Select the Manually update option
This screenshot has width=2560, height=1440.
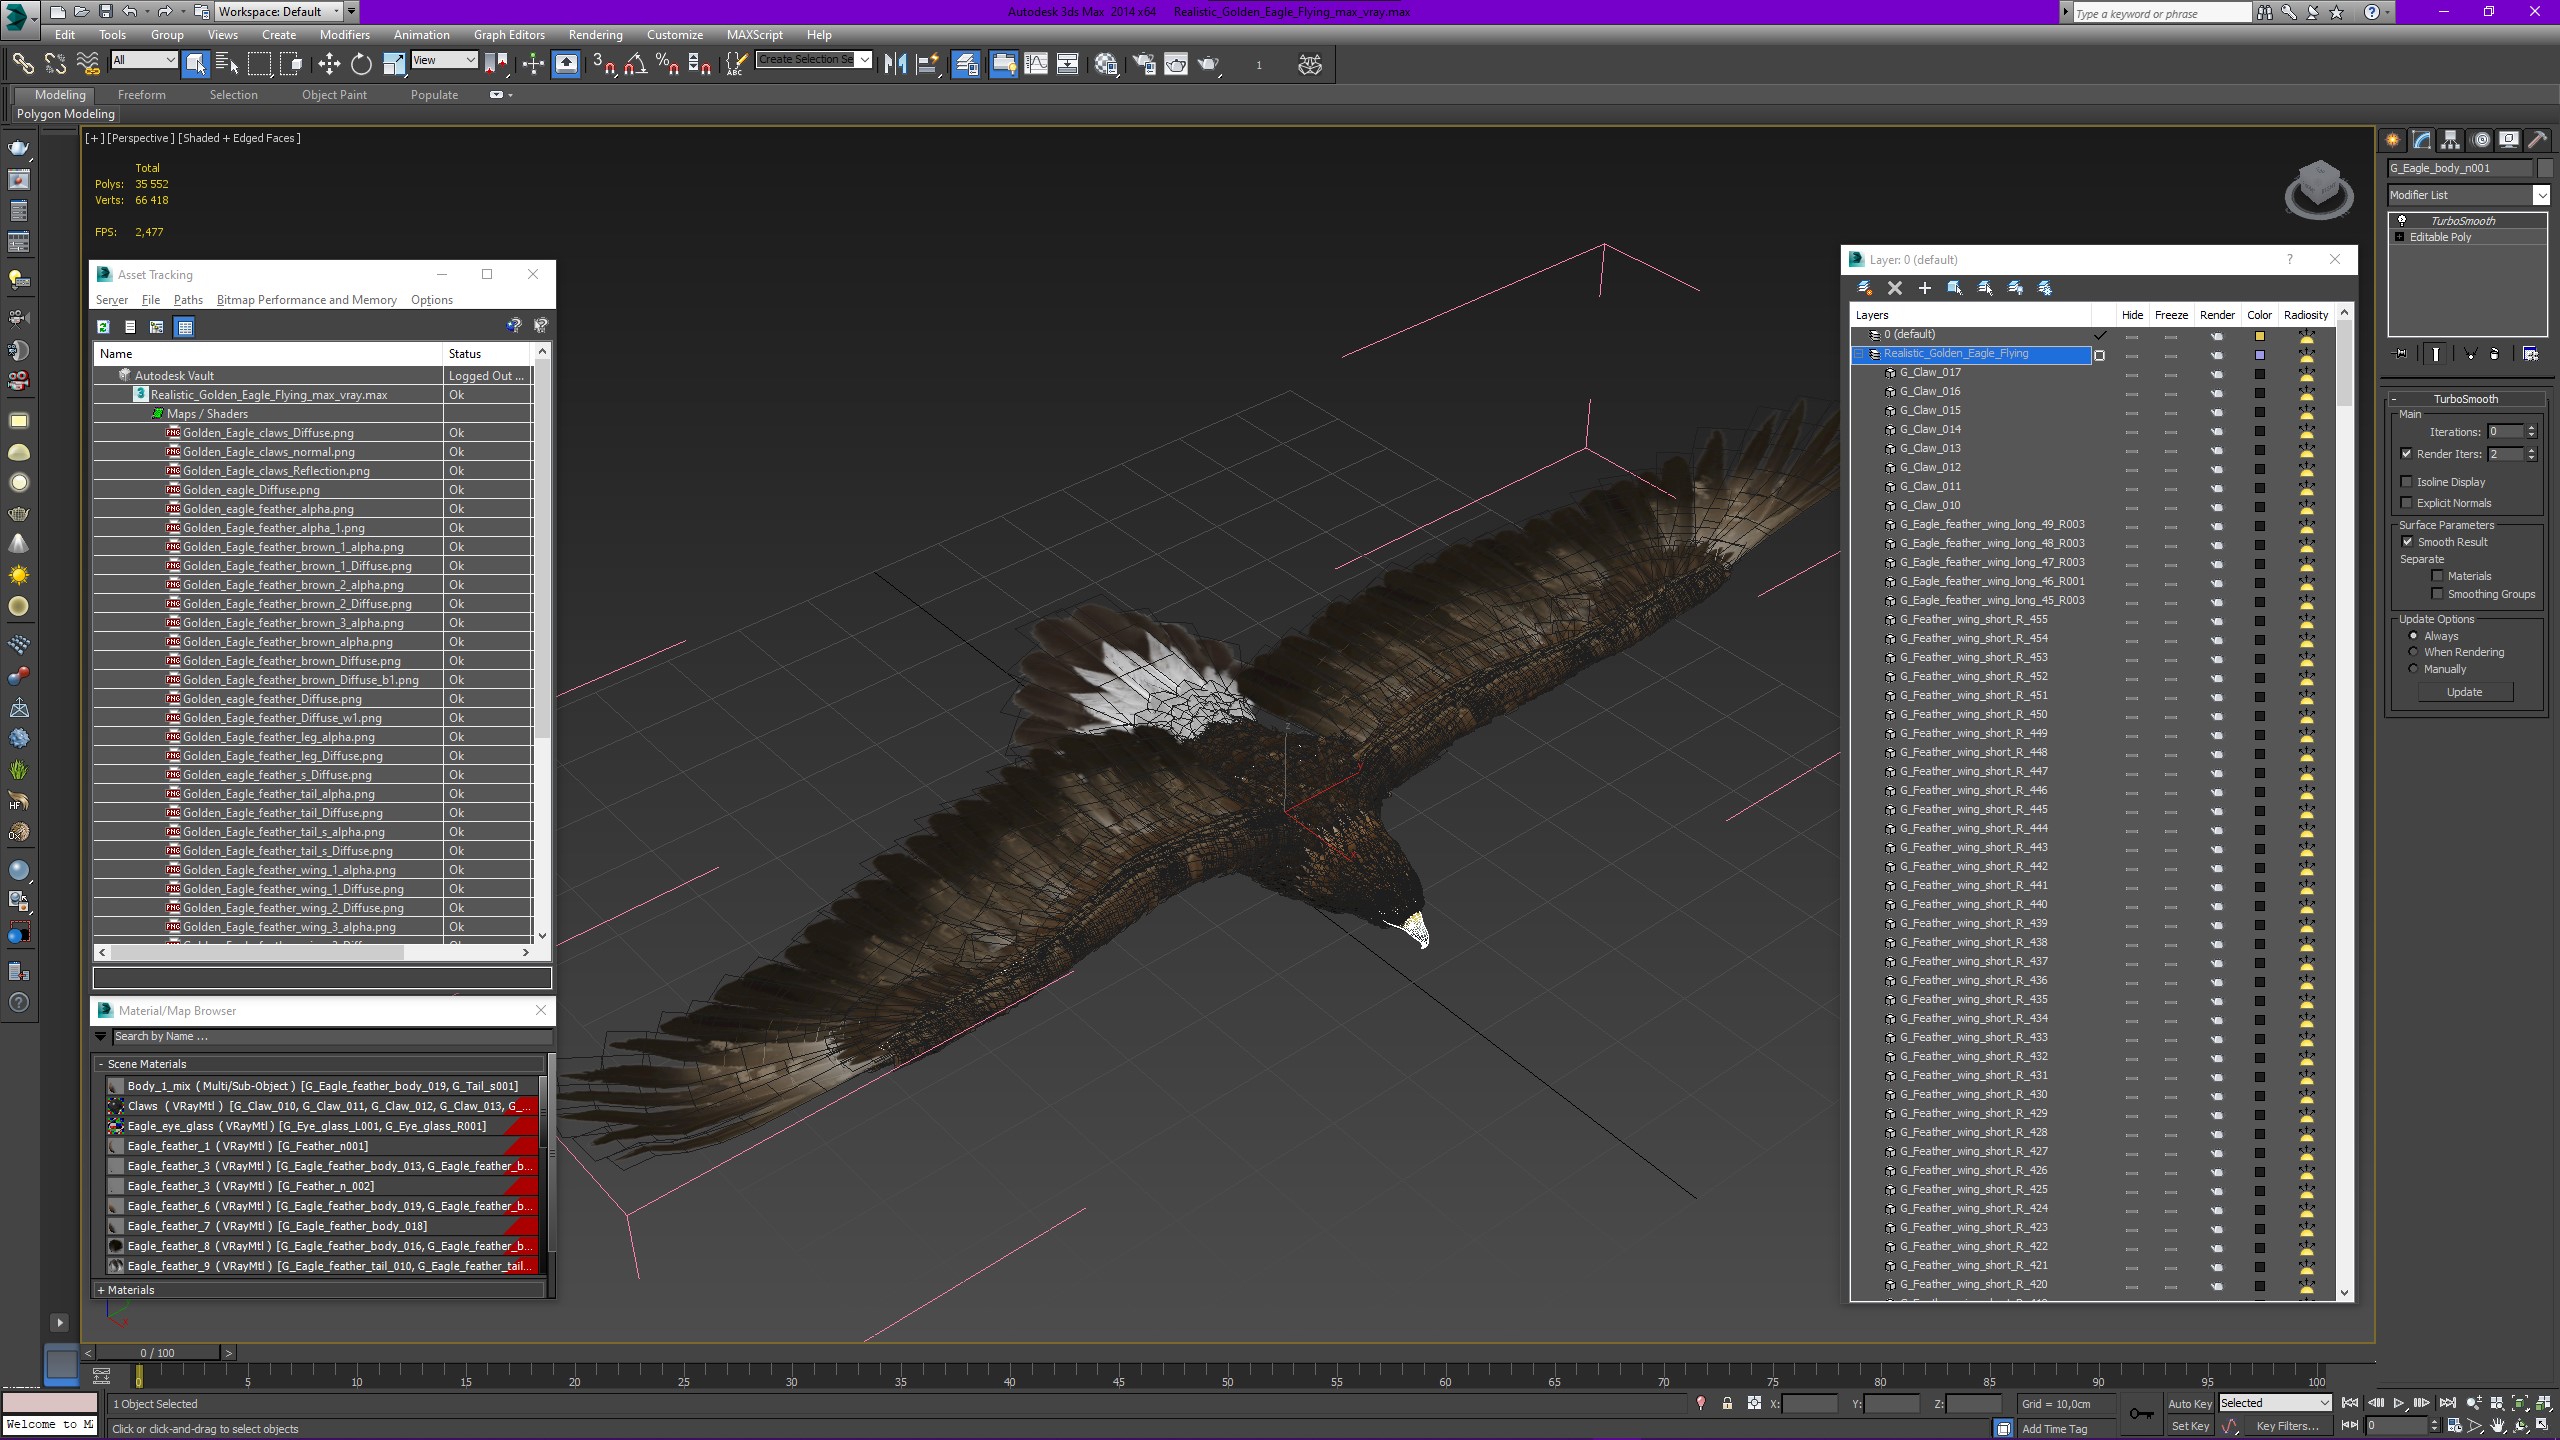[2414, 669]
